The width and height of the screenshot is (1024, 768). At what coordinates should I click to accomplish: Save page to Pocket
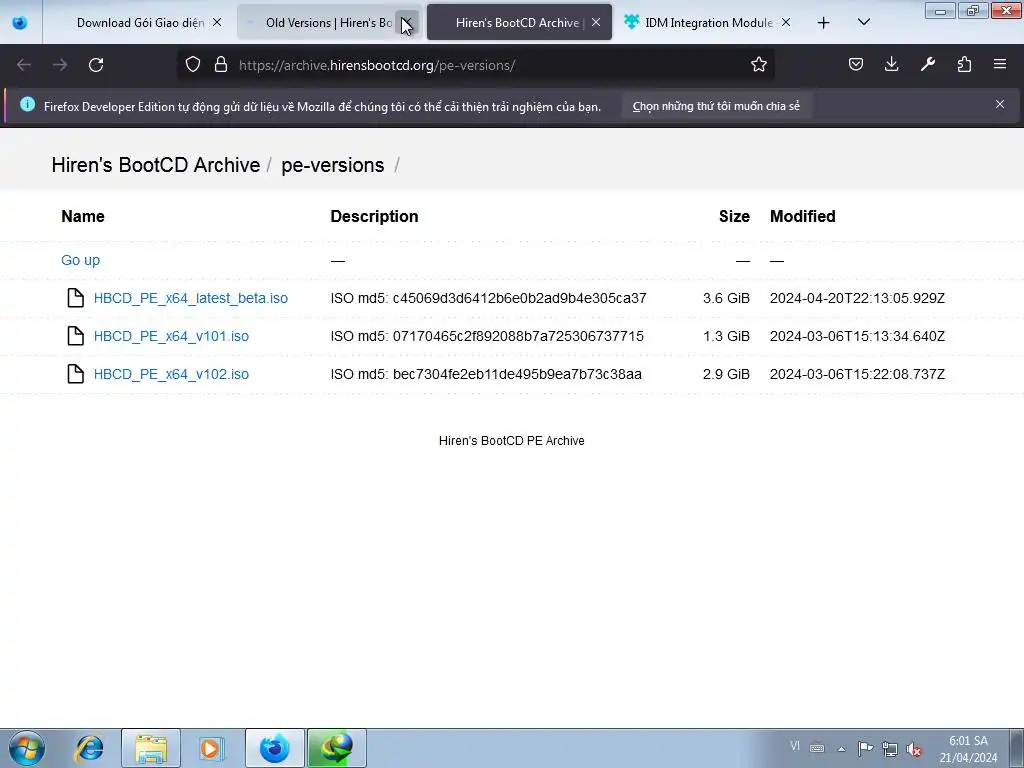pyautogui.click(x=856, y=65)
